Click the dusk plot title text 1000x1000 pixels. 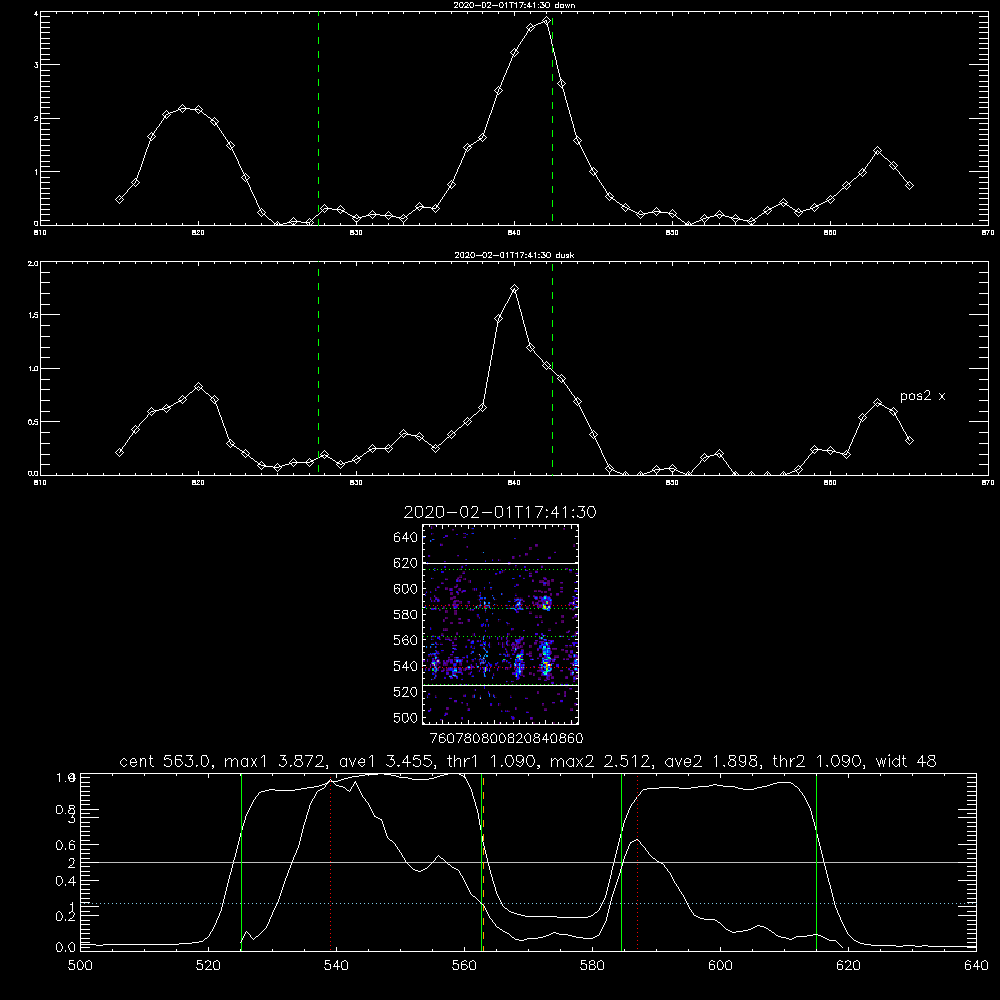tap(514, 255)
